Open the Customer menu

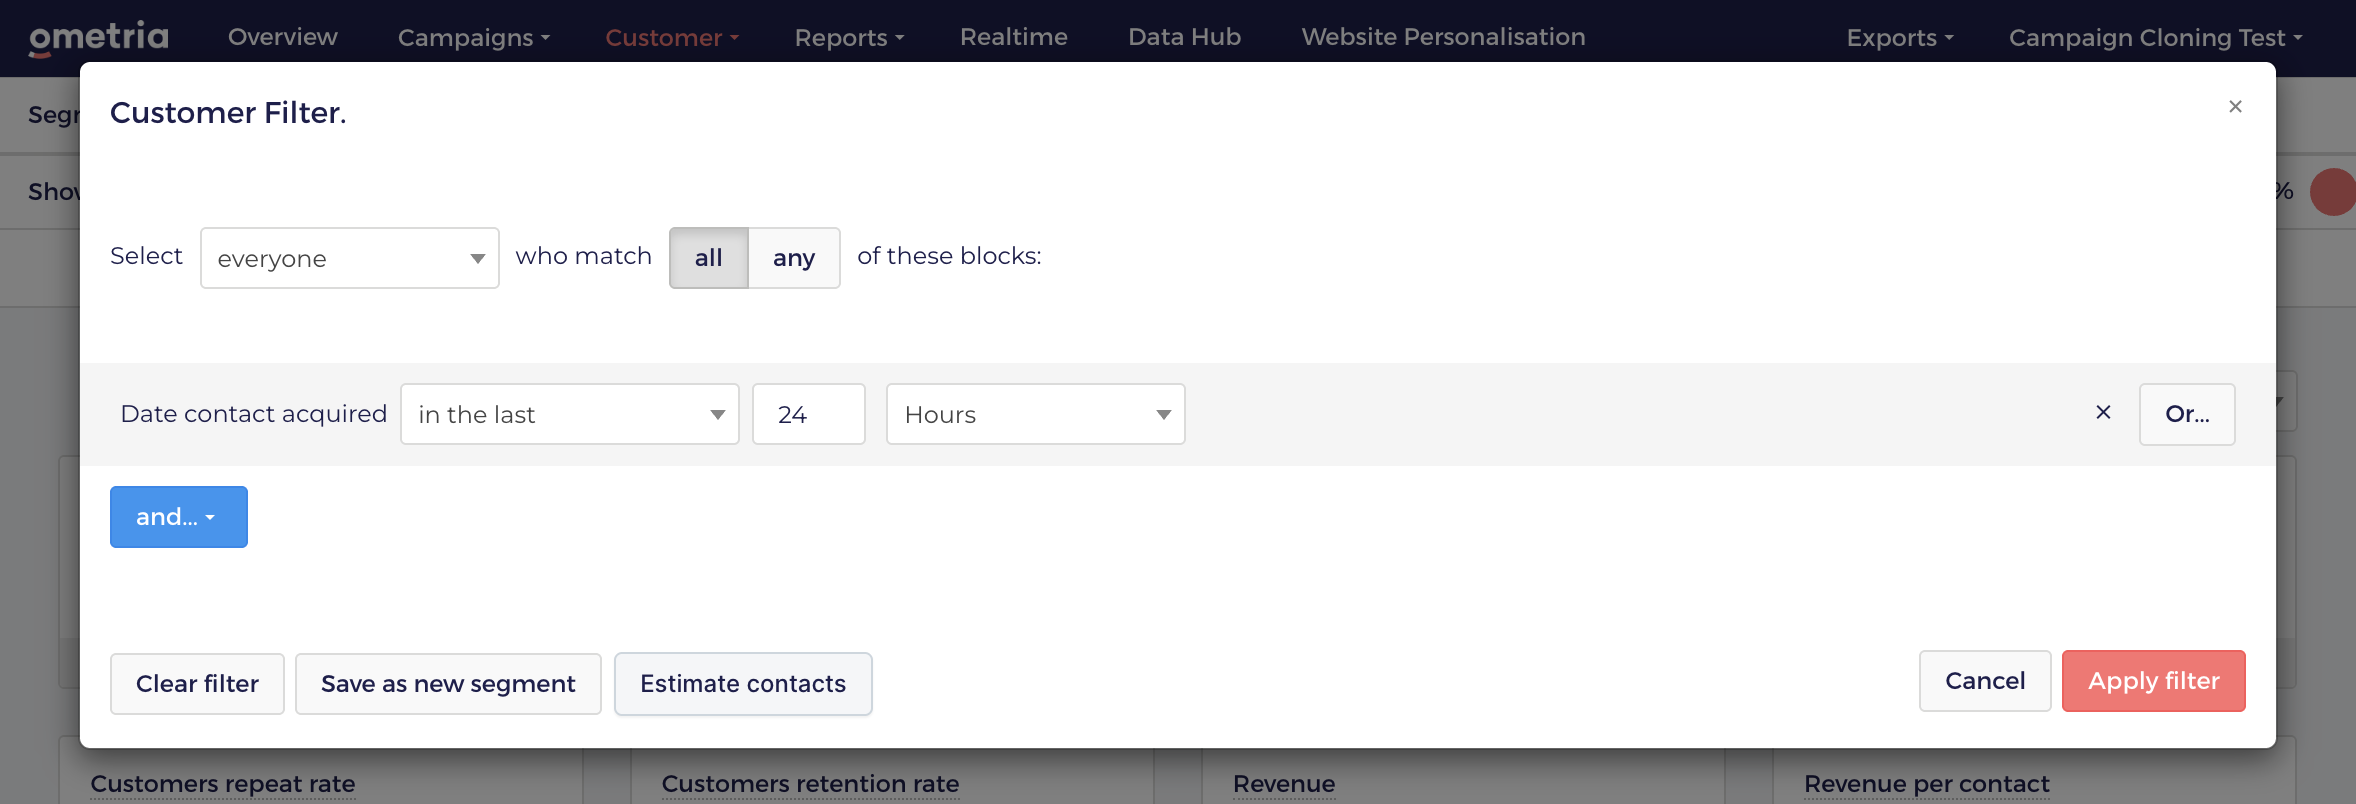click(672, 38)
